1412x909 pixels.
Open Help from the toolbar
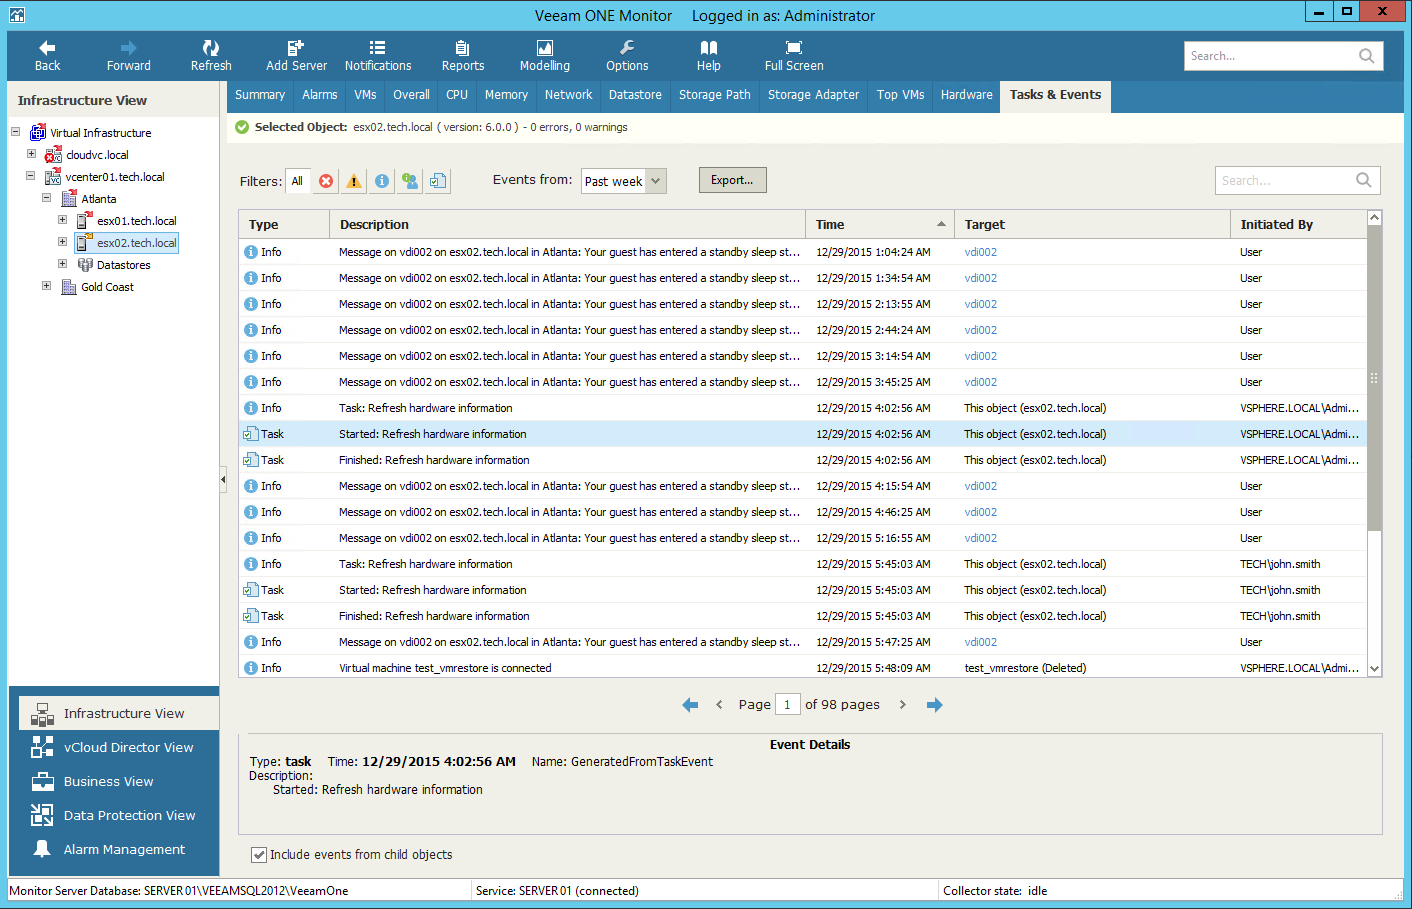point(709,56)
